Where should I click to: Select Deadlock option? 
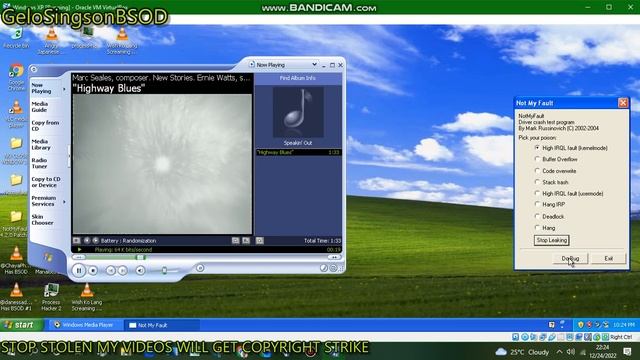click(x=549, y=216)
